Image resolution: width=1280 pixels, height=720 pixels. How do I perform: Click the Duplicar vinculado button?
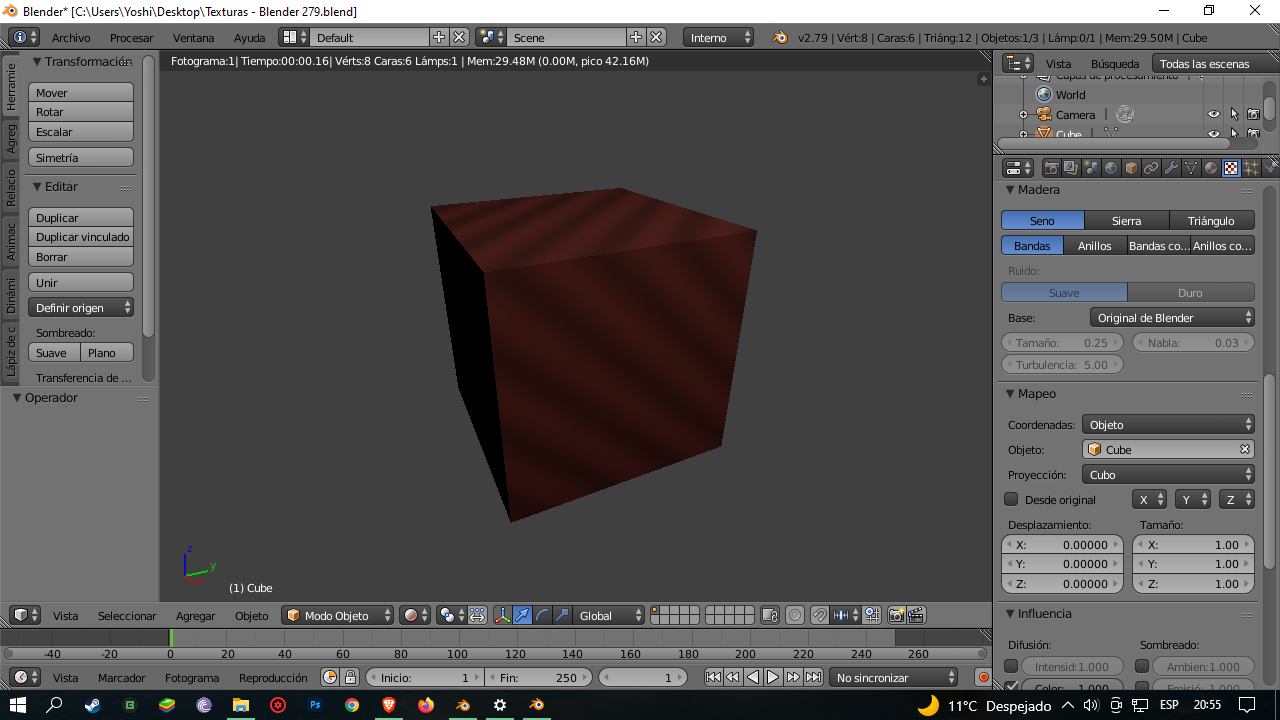tap(81, 237)
